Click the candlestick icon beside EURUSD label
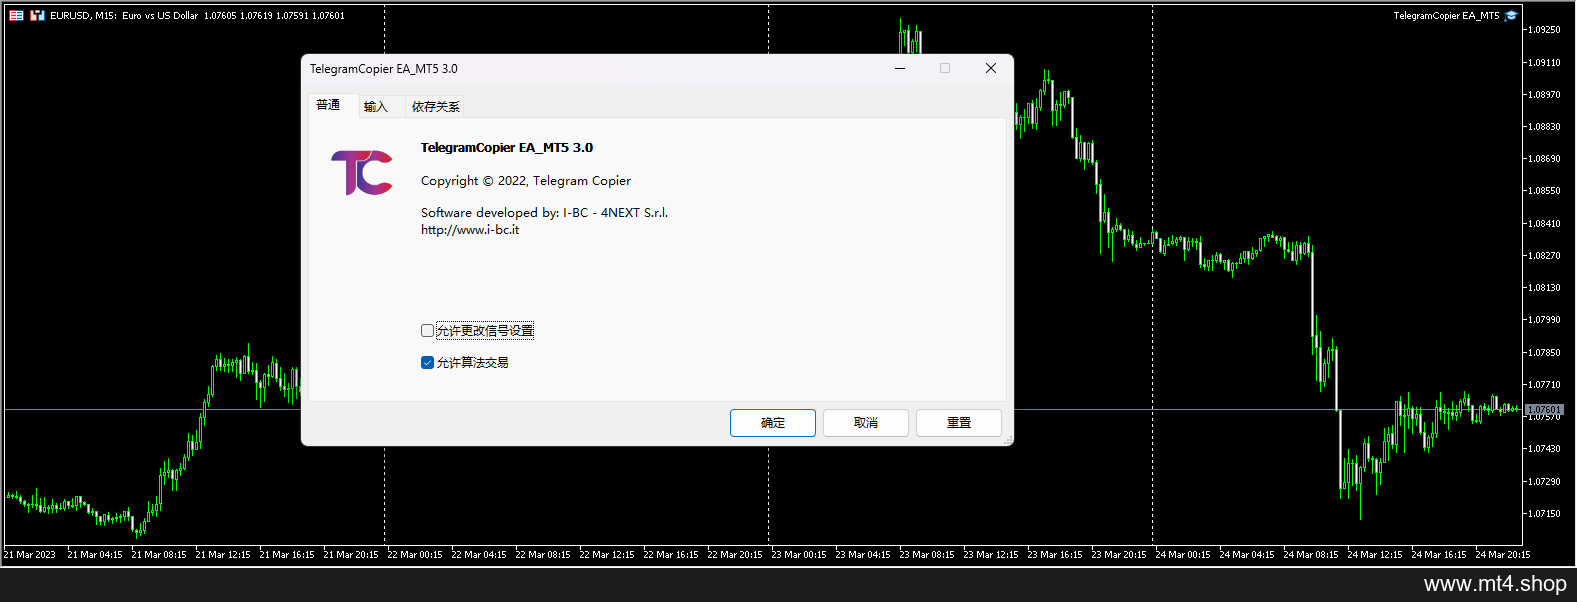Screen dimensions: 1577x602 pos(37,16)
